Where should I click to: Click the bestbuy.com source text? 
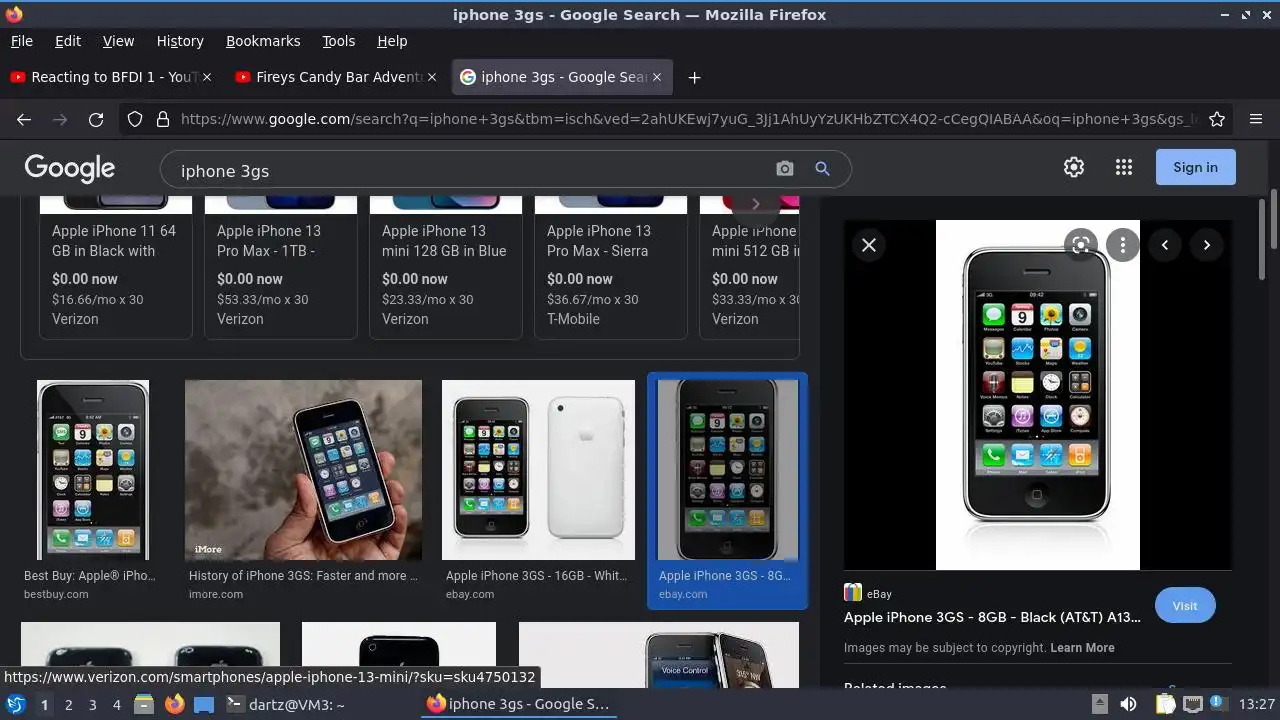(56, 594)
